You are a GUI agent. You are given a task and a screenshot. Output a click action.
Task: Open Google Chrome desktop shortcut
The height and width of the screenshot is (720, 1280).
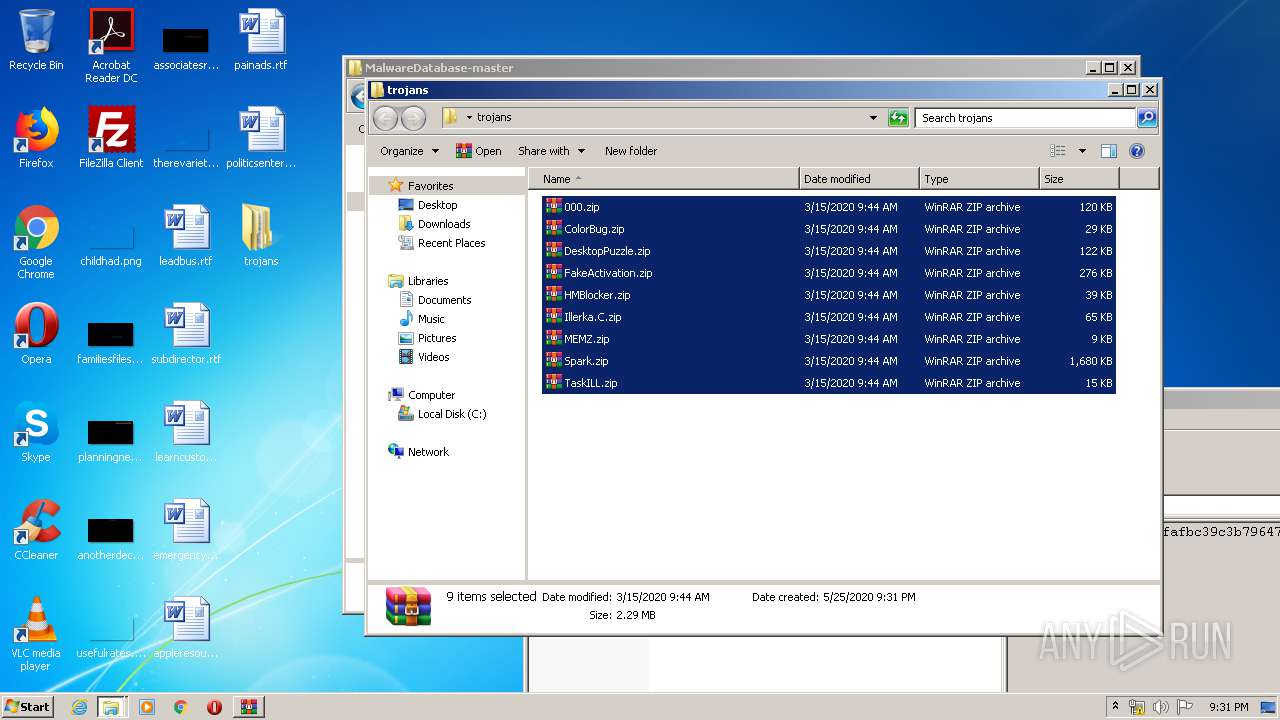coord(36,242)
